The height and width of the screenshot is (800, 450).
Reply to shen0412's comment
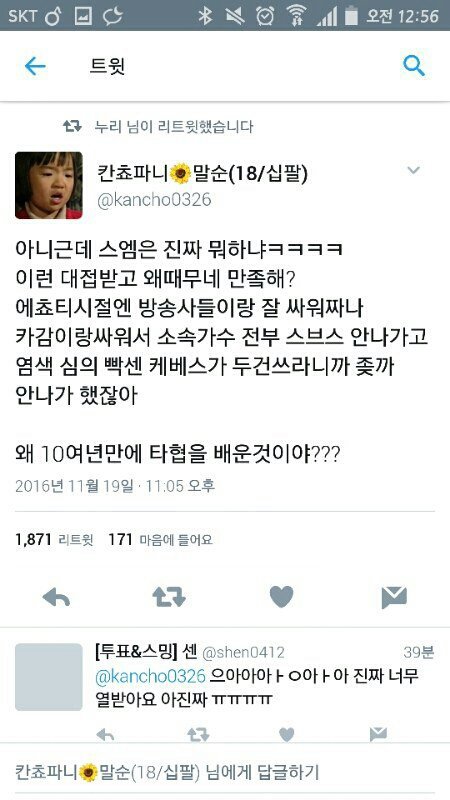pos(106,734)
